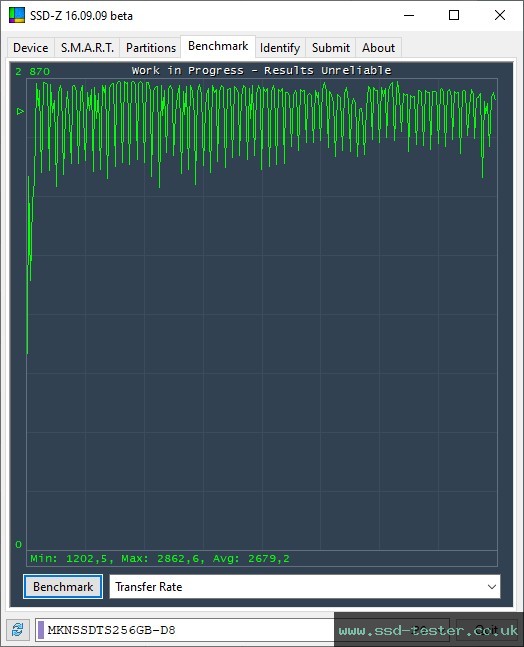Viewport: 524px width, 647px height.
Task: Click the 2 870 axis maximum label
Action: tap(32, 71)
